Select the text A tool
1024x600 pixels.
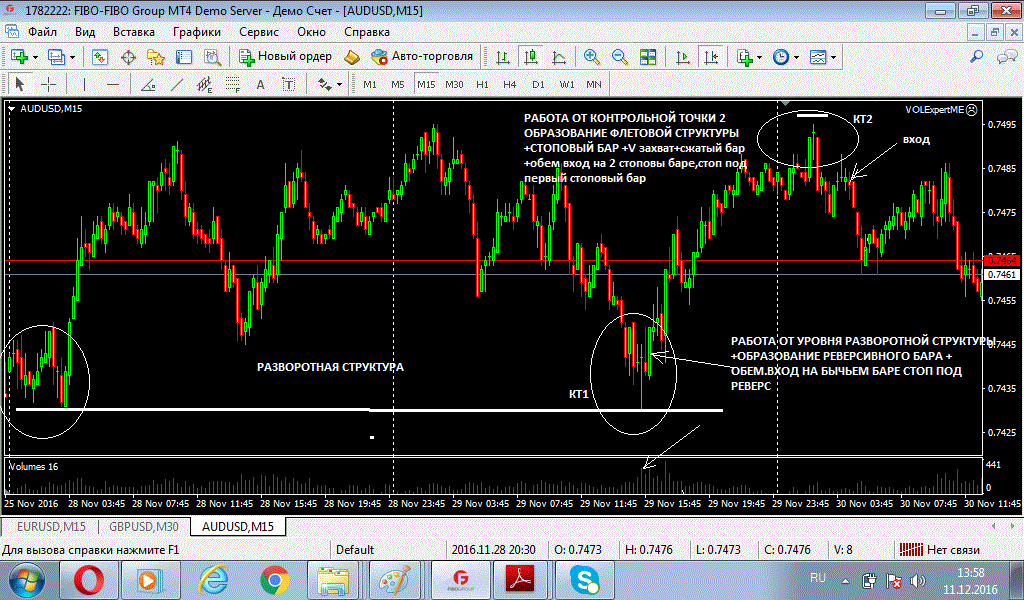pyautogui.click(x=261, y=84)
